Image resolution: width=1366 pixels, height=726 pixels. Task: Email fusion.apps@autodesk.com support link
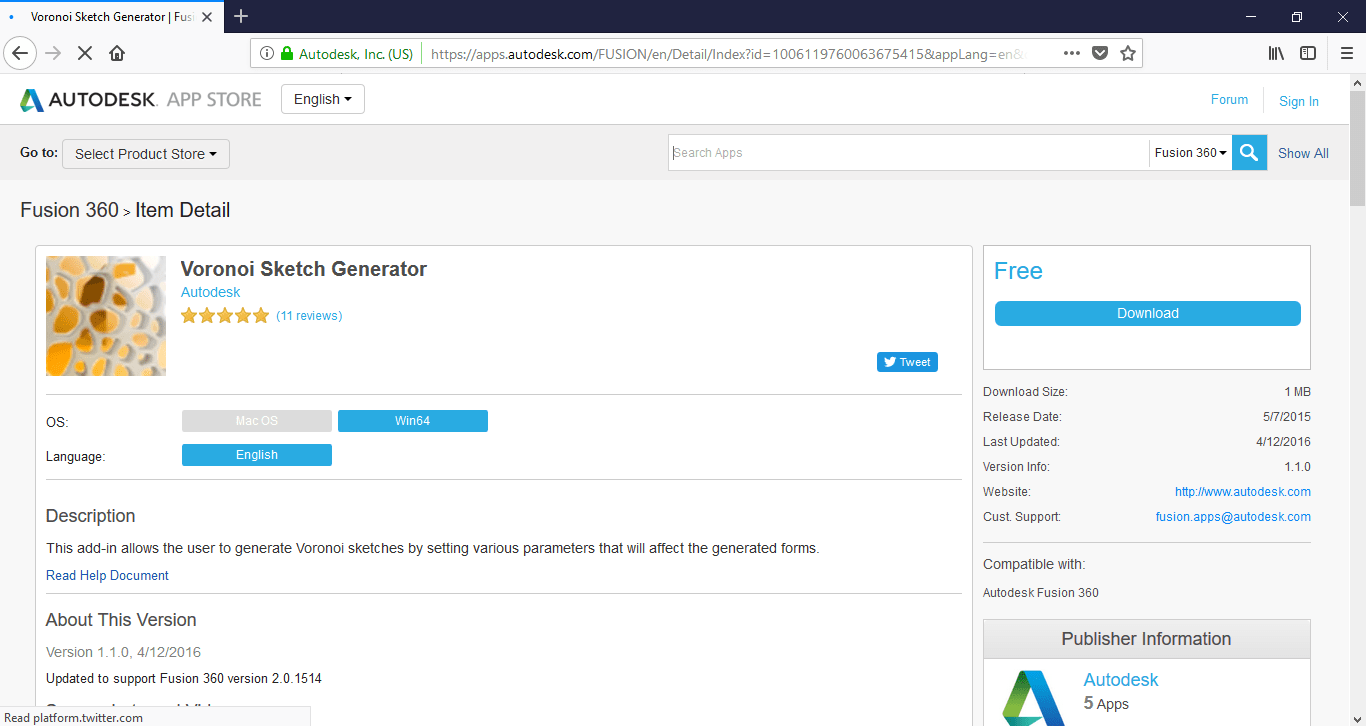tap(1233, 517)
